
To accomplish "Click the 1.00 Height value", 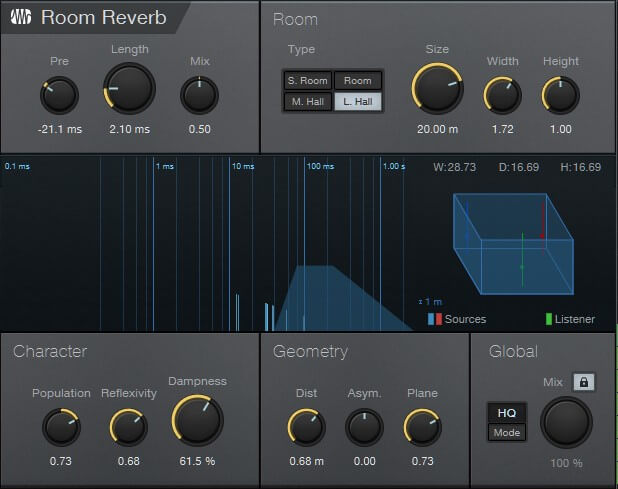I will tap(560, 129).
